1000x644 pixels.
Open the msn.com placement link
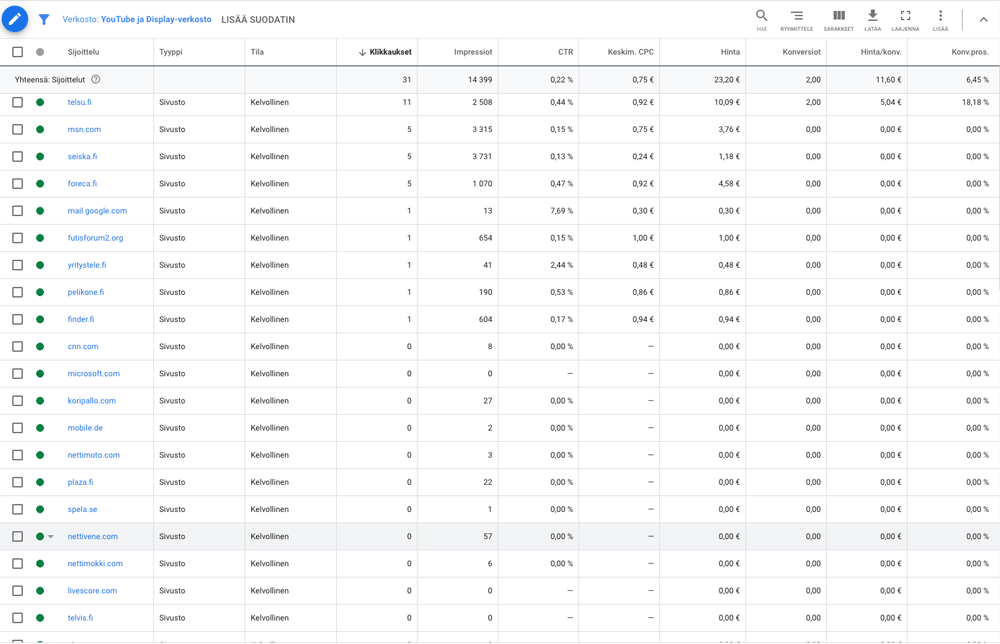coord(84,130)
